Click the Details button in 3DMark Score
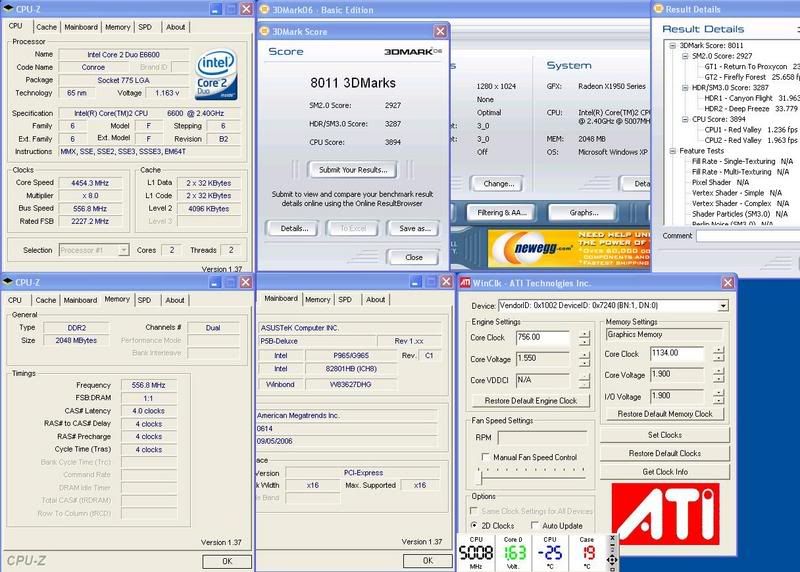Viewport: 800px width, 572px height. (x=294, y=229)
